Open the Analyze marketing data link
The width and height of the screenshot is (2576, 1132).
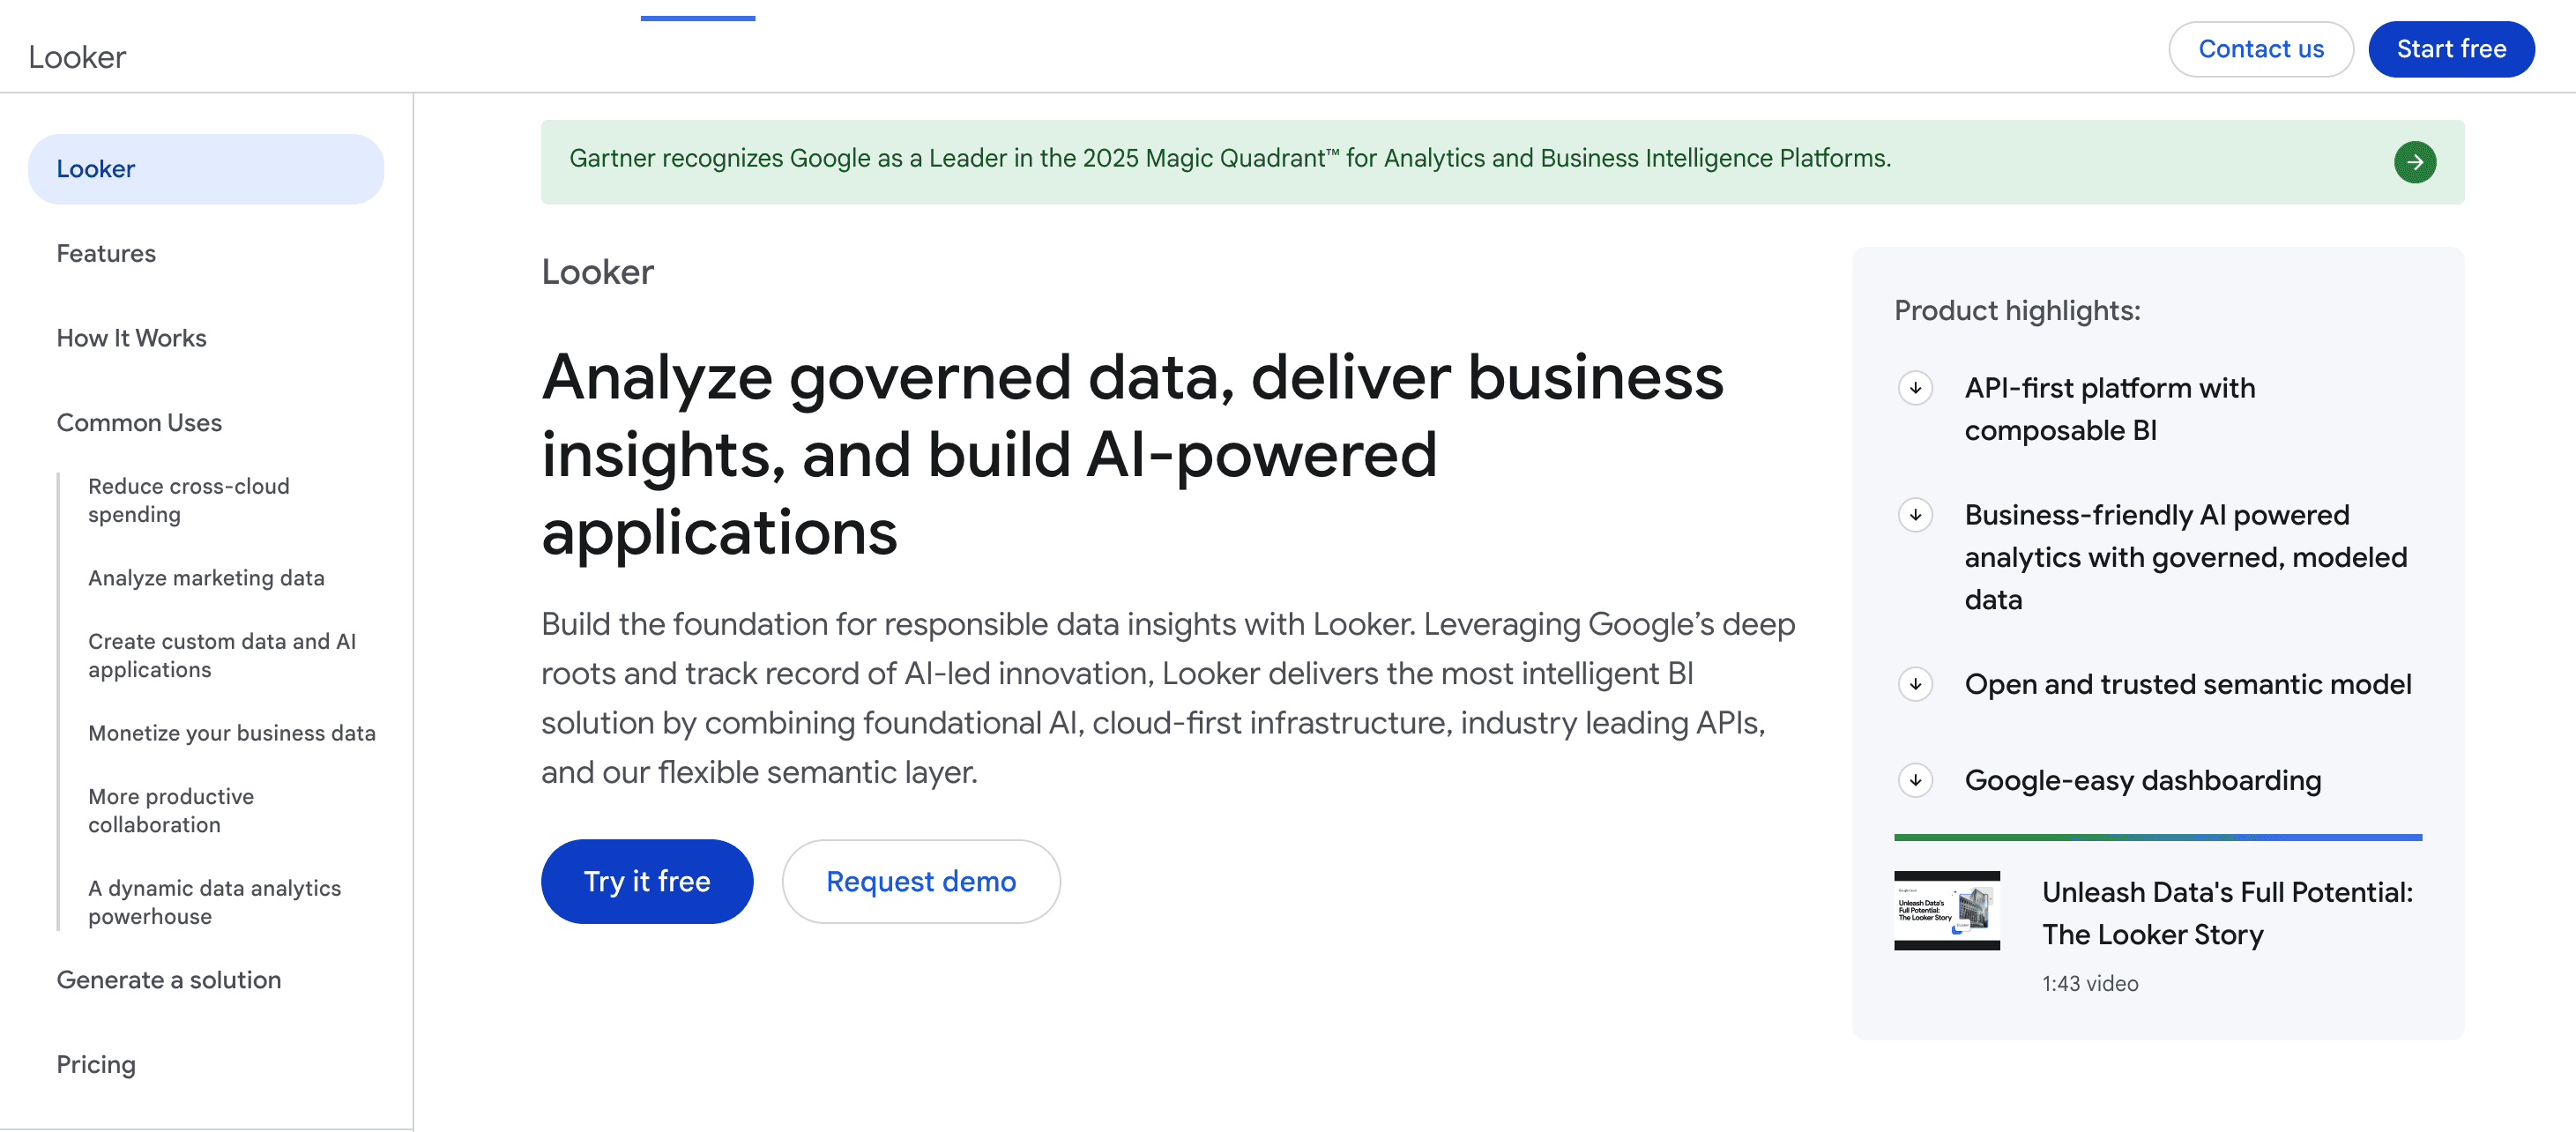[x=206, y=578]
